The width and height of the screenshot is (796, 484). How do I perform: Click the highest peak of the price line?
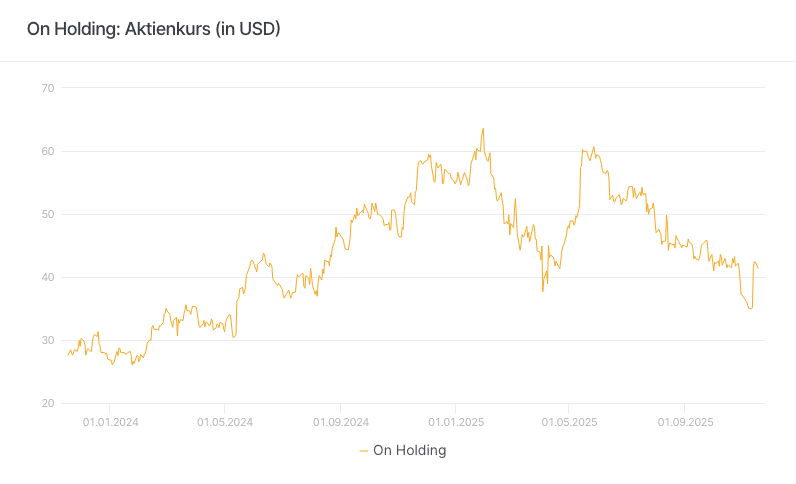pos(483,129)
